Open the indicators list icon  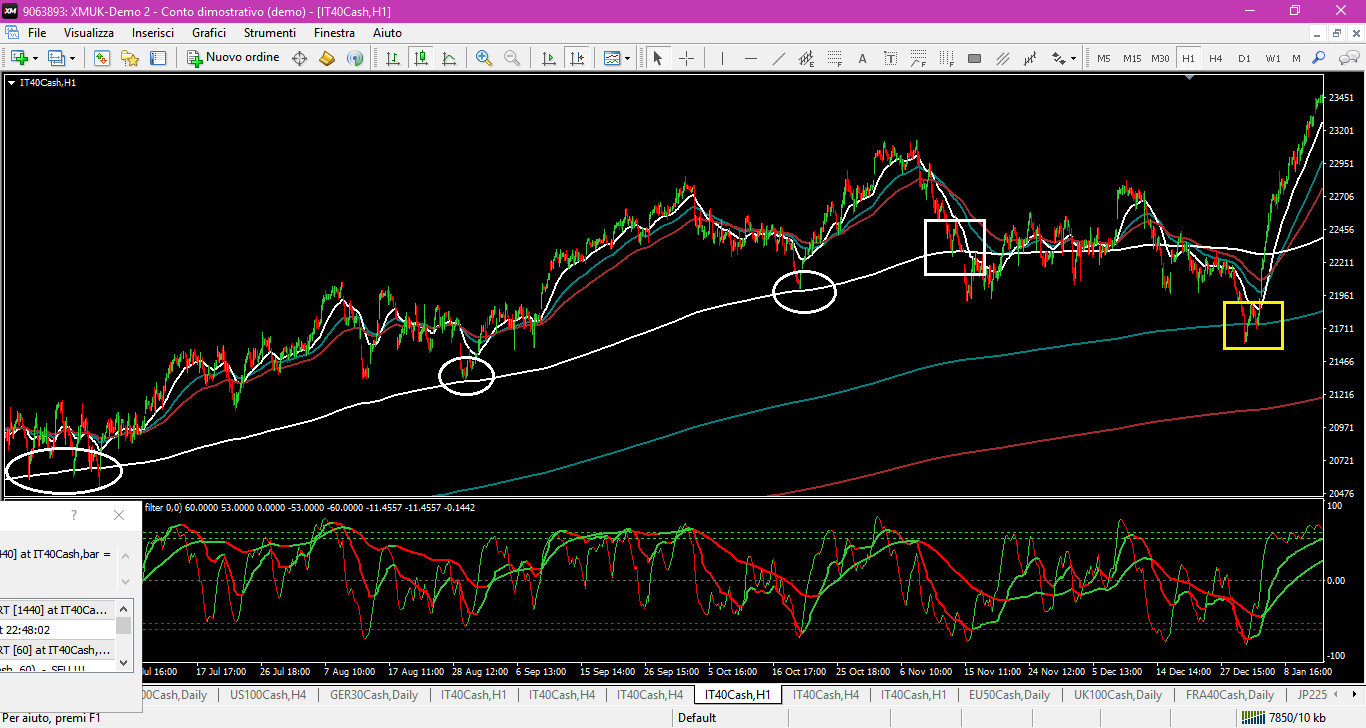coord(612,58)
